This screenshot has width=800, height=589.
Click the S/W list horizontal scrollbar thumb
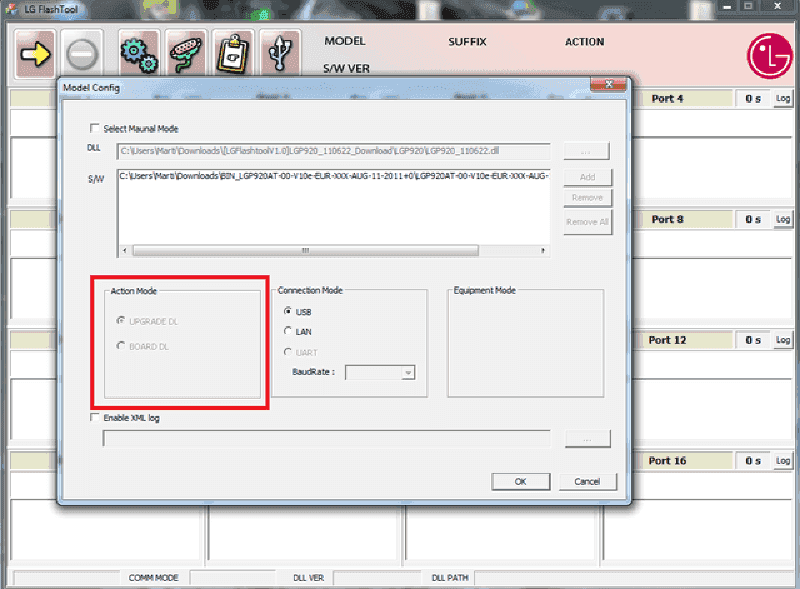[306, 251]
